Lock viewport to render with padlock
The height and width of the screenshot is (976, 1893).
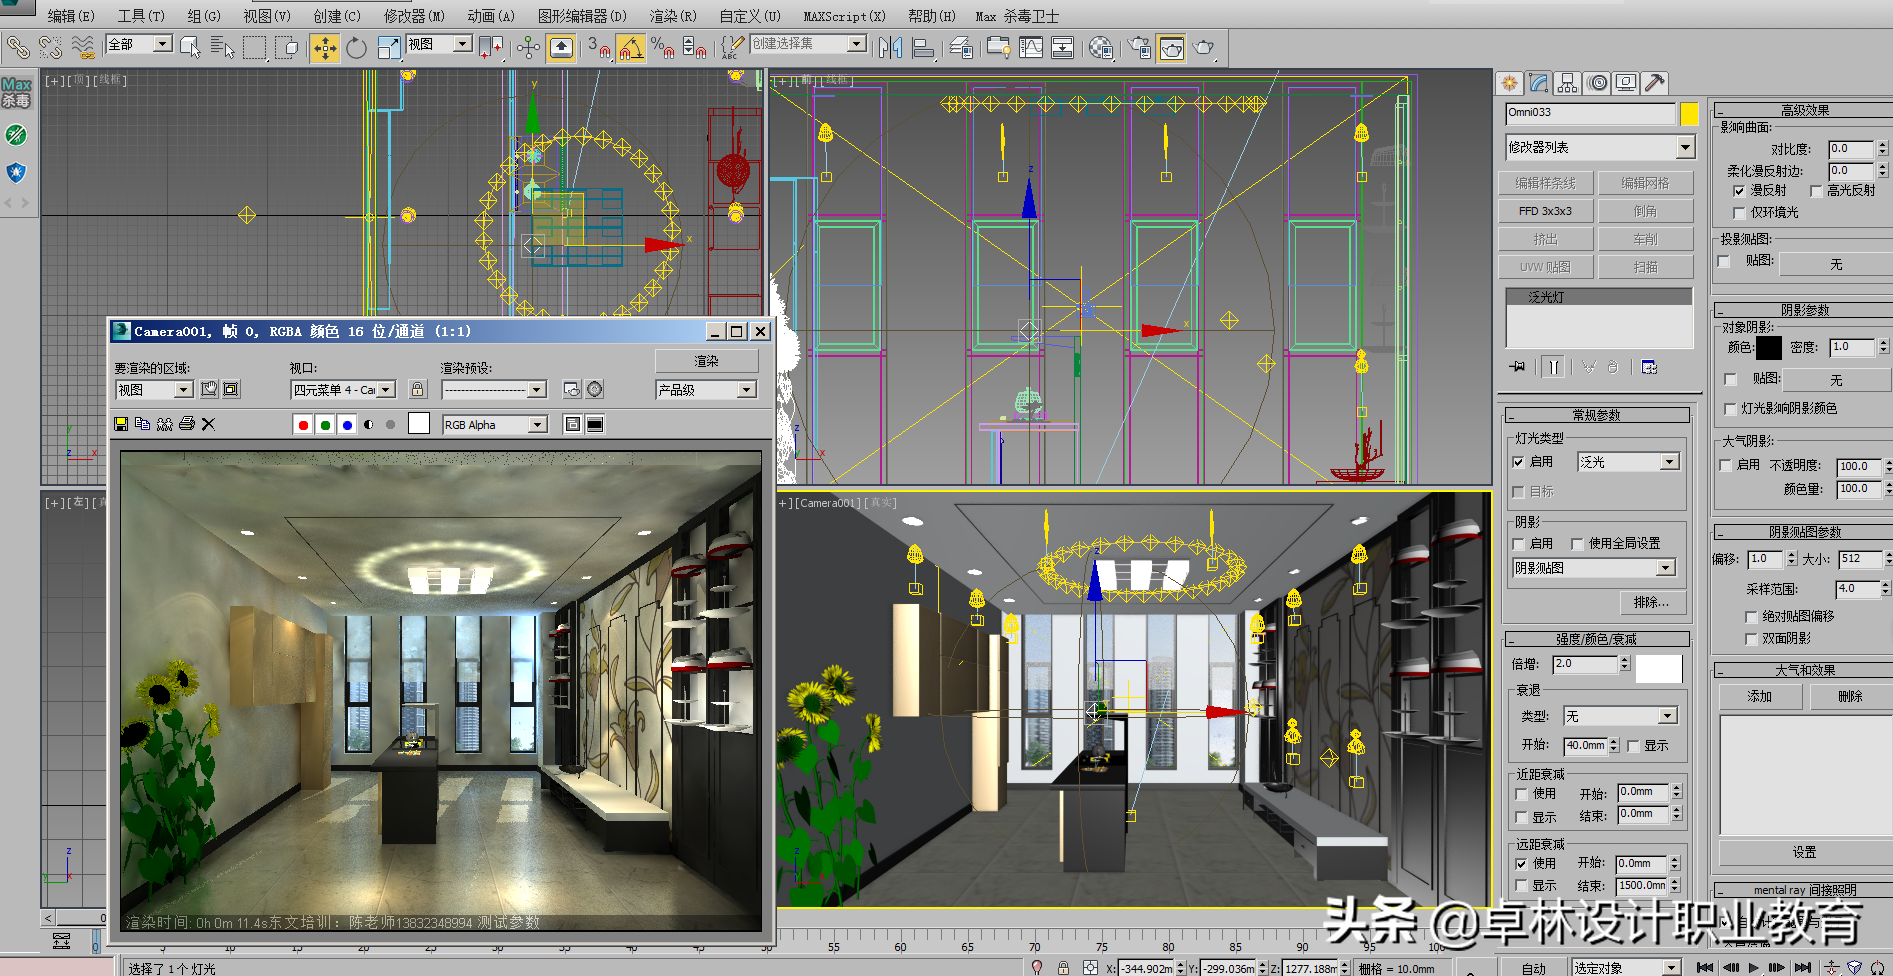pyautogui.click(x=417, y=389)
